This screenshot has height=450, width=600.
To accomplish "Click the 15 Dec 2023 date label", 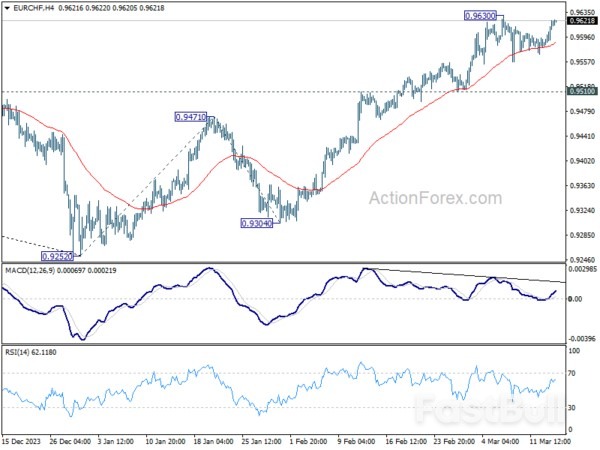I will tap(21, 442).
